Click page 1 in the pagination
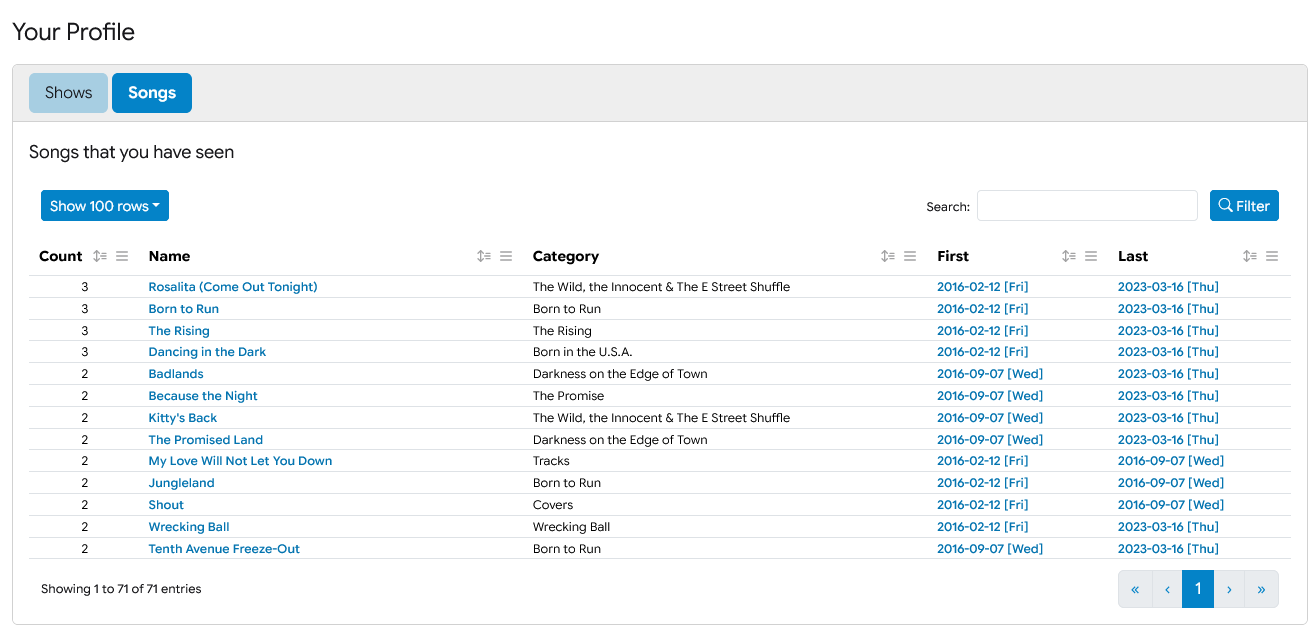The width and height of the screenshot is (1314, 635). click(x=1198, y=589)
